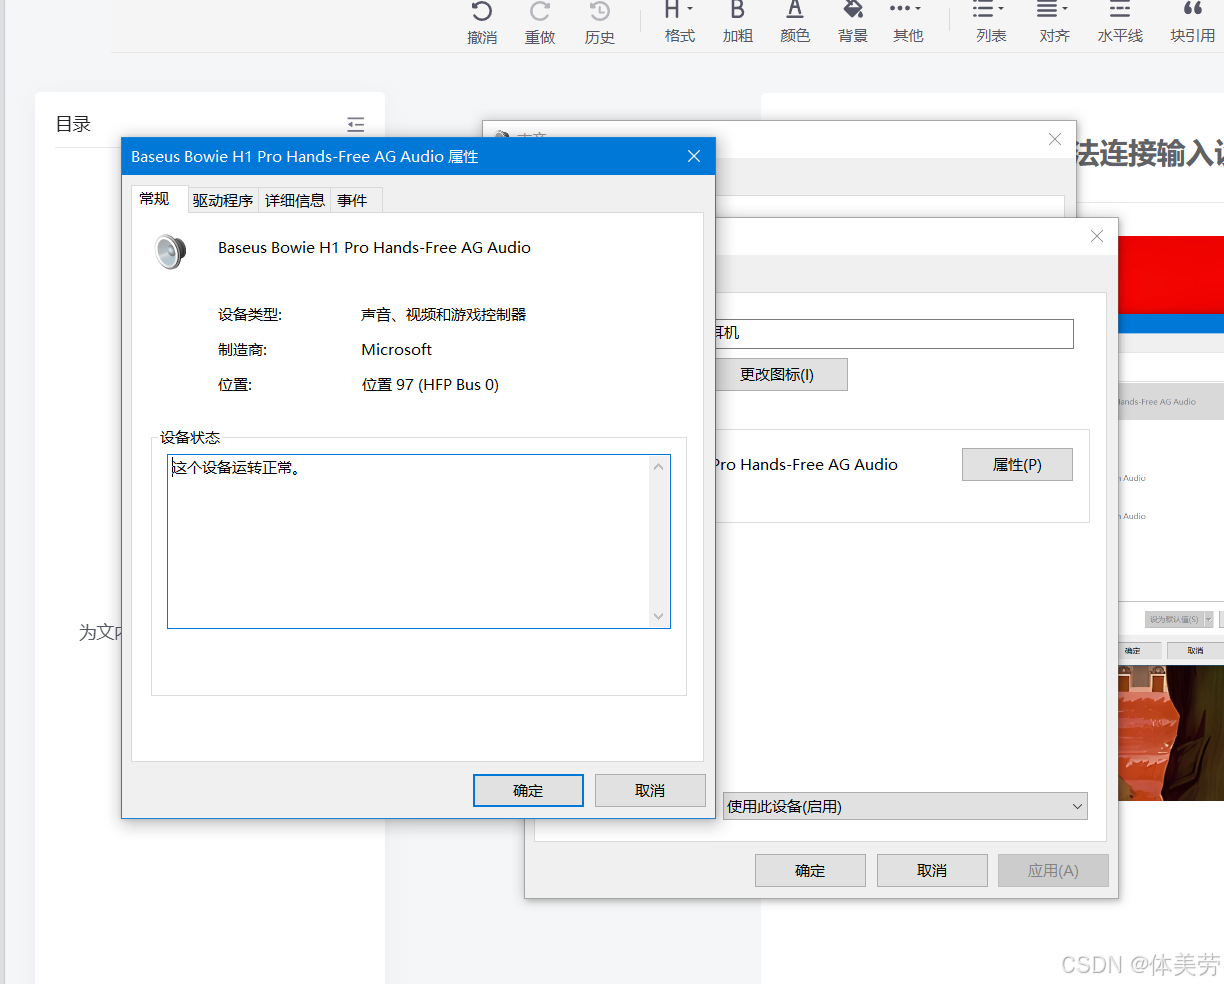Click the 属性(P) button
This screenshot has width=1224, height=984.
click(x=1017, y=464)
